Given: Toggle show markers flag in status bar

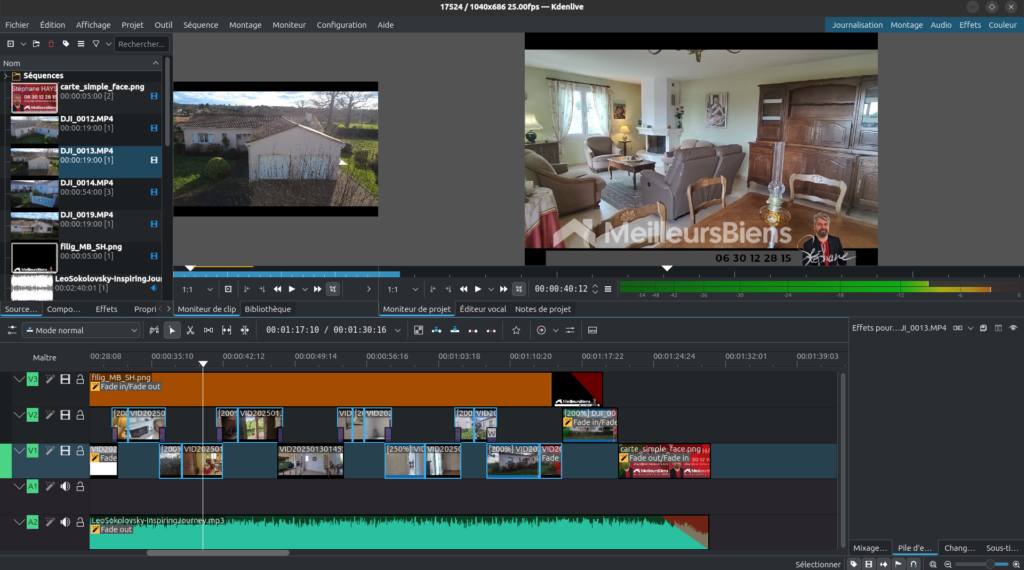Looking at the screenshot, I should [x=899, y=564].
